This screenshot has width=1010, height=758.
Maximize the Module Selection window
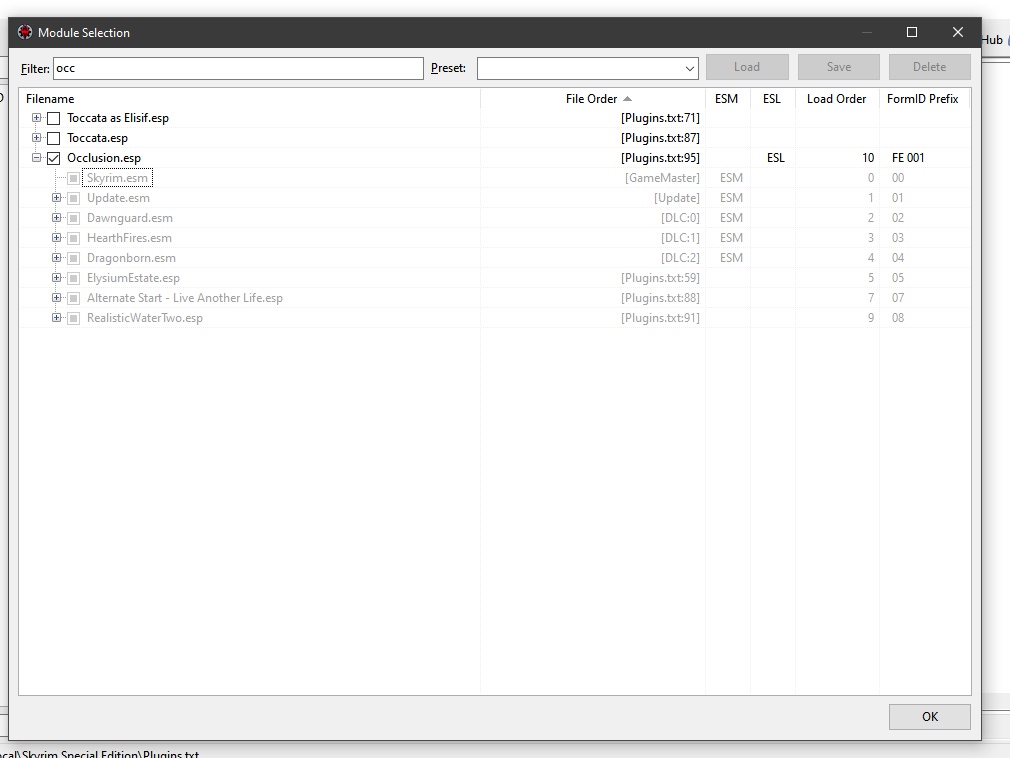point(911,32)
